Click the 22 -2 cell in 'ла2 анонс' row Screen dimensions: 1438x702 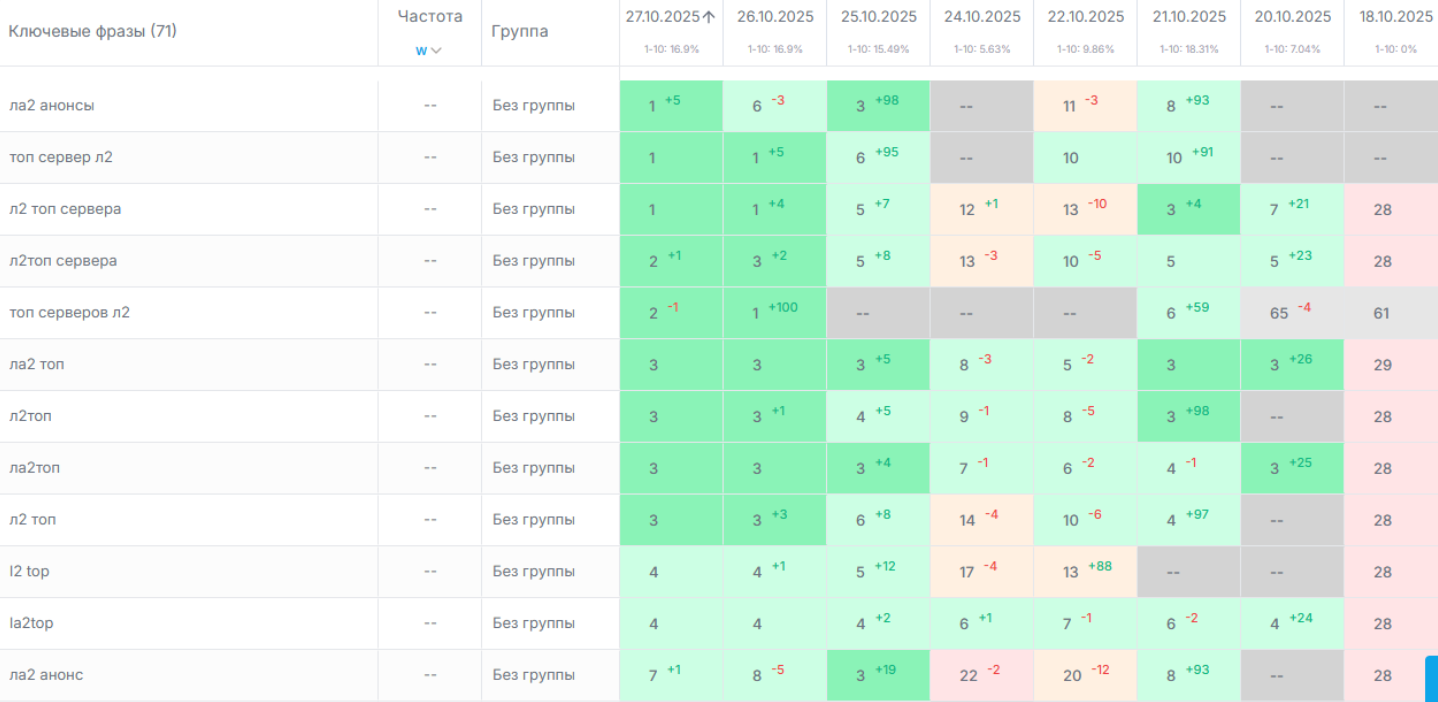(980, 675)
